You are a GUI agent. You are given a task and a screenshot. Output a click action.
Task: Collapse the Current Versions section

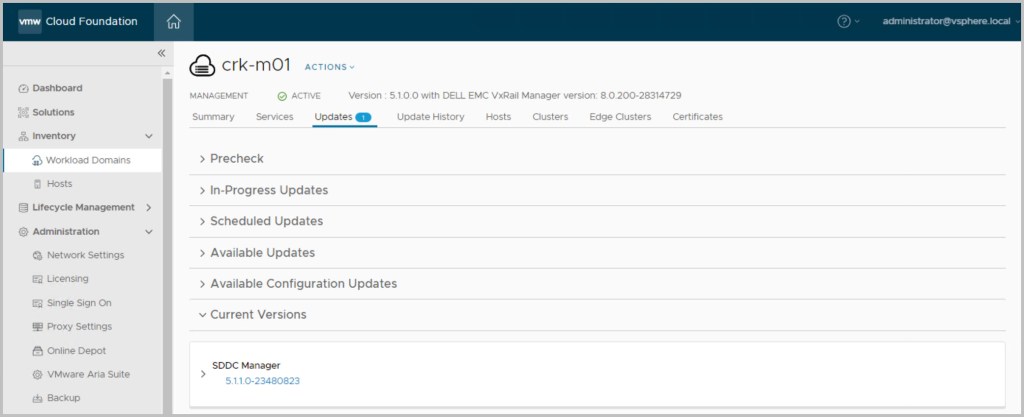pyautogui.click(x=258, y=314)
